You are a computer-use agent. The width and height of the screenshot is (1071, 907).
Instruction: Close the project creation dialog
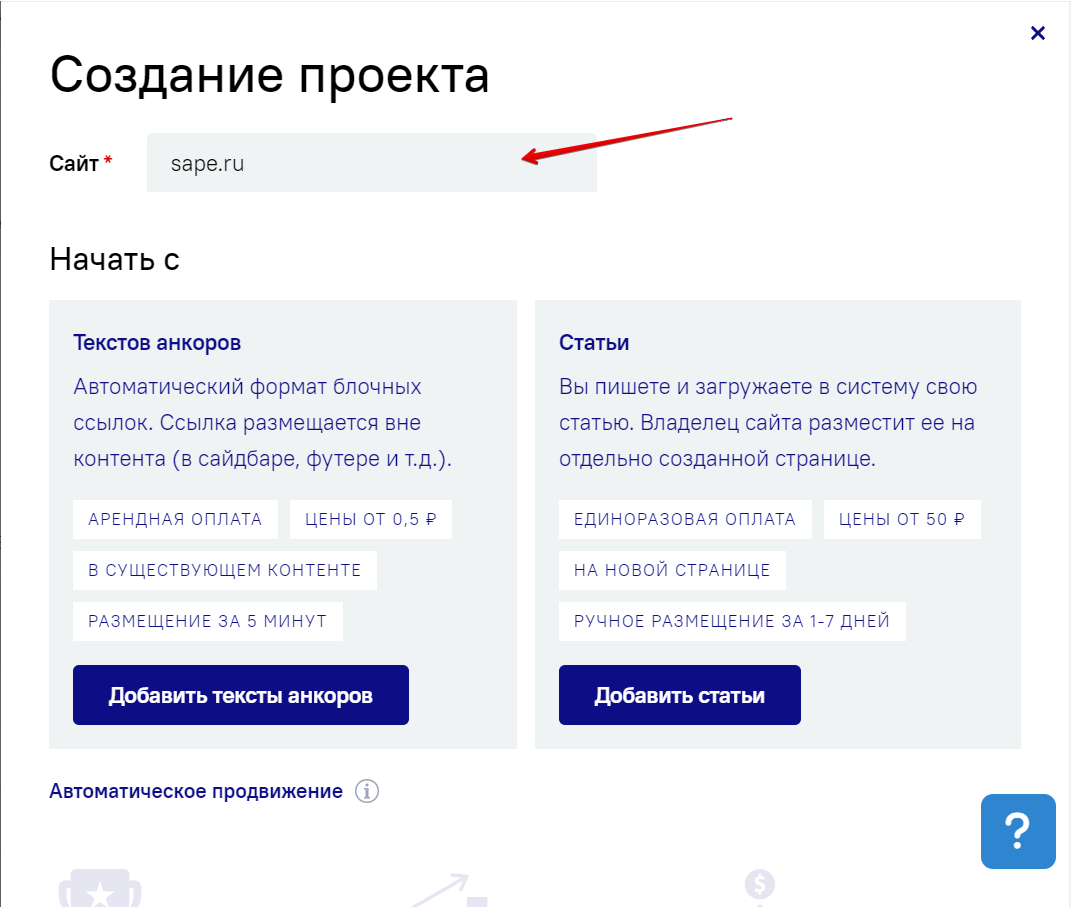1038,33
